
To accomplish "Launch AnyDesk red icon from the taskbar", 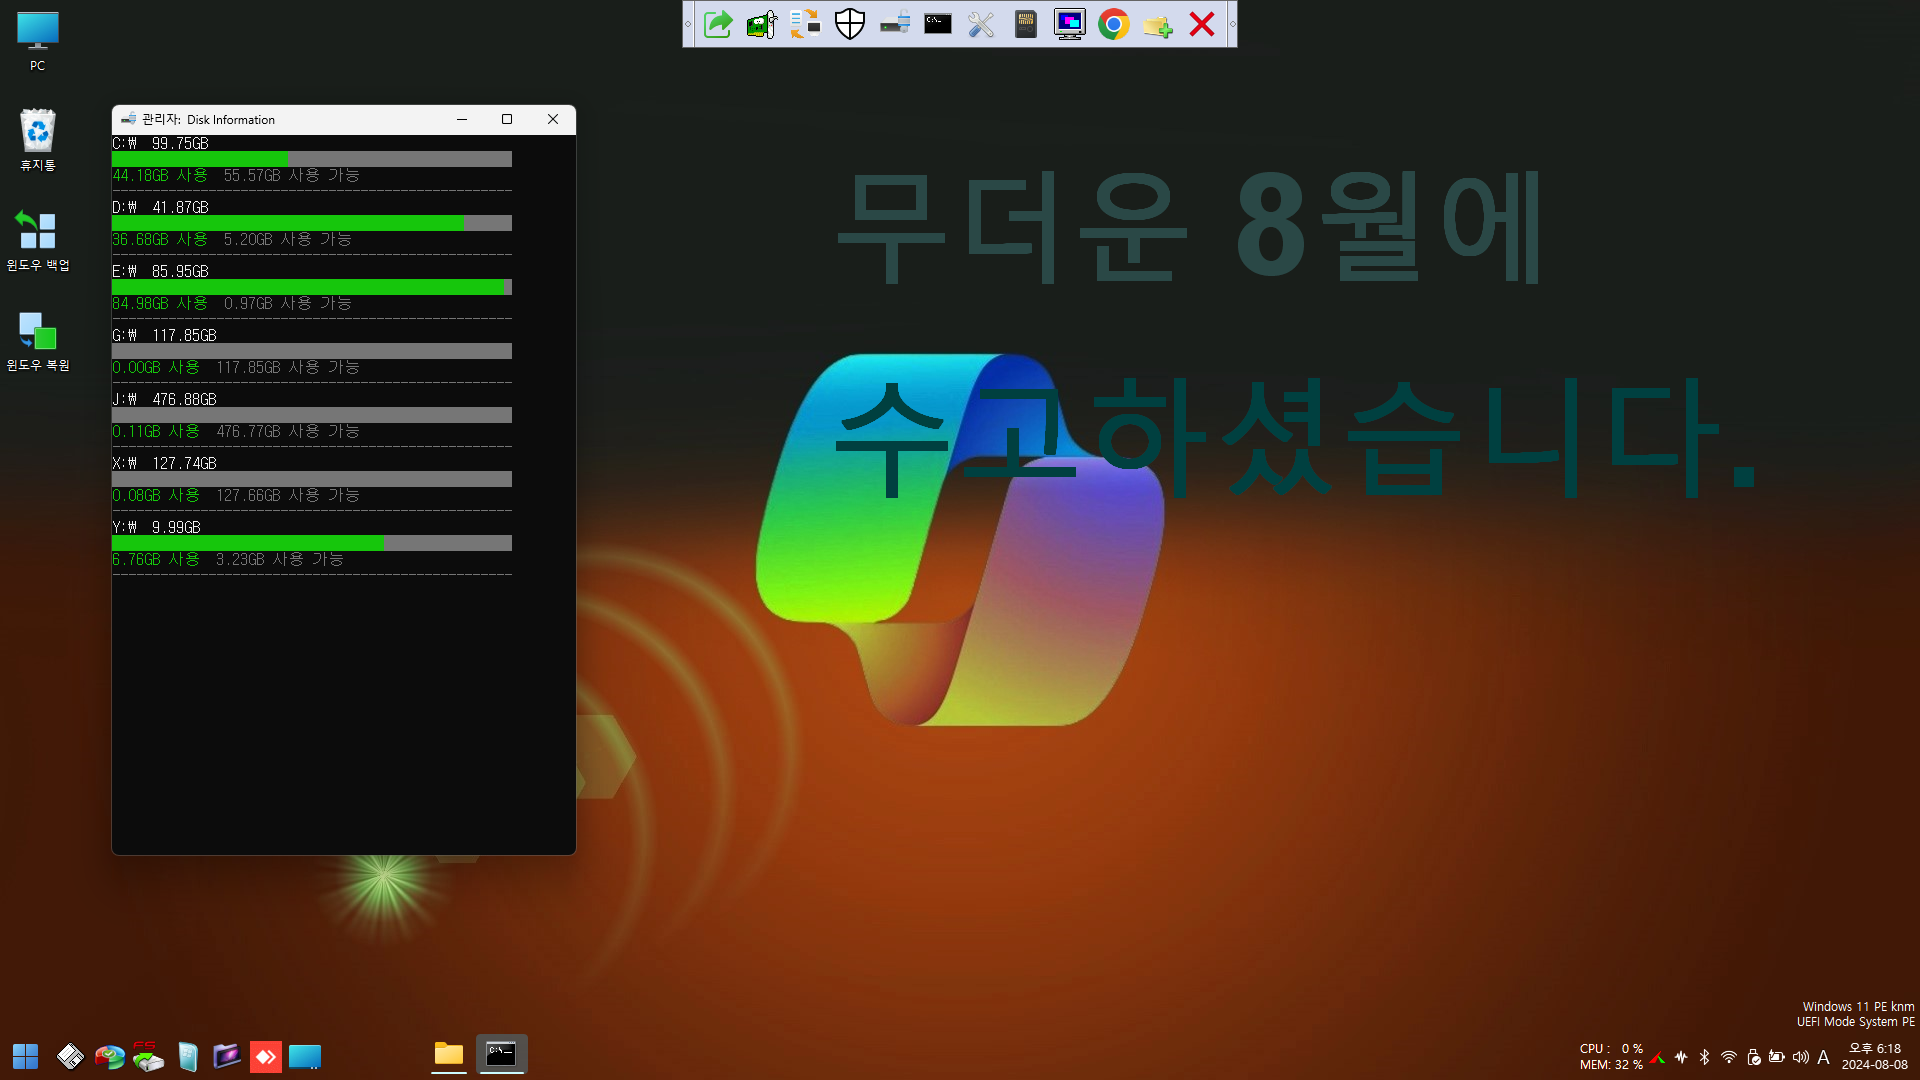I will pyautogui.click(x=266, y=1056).
